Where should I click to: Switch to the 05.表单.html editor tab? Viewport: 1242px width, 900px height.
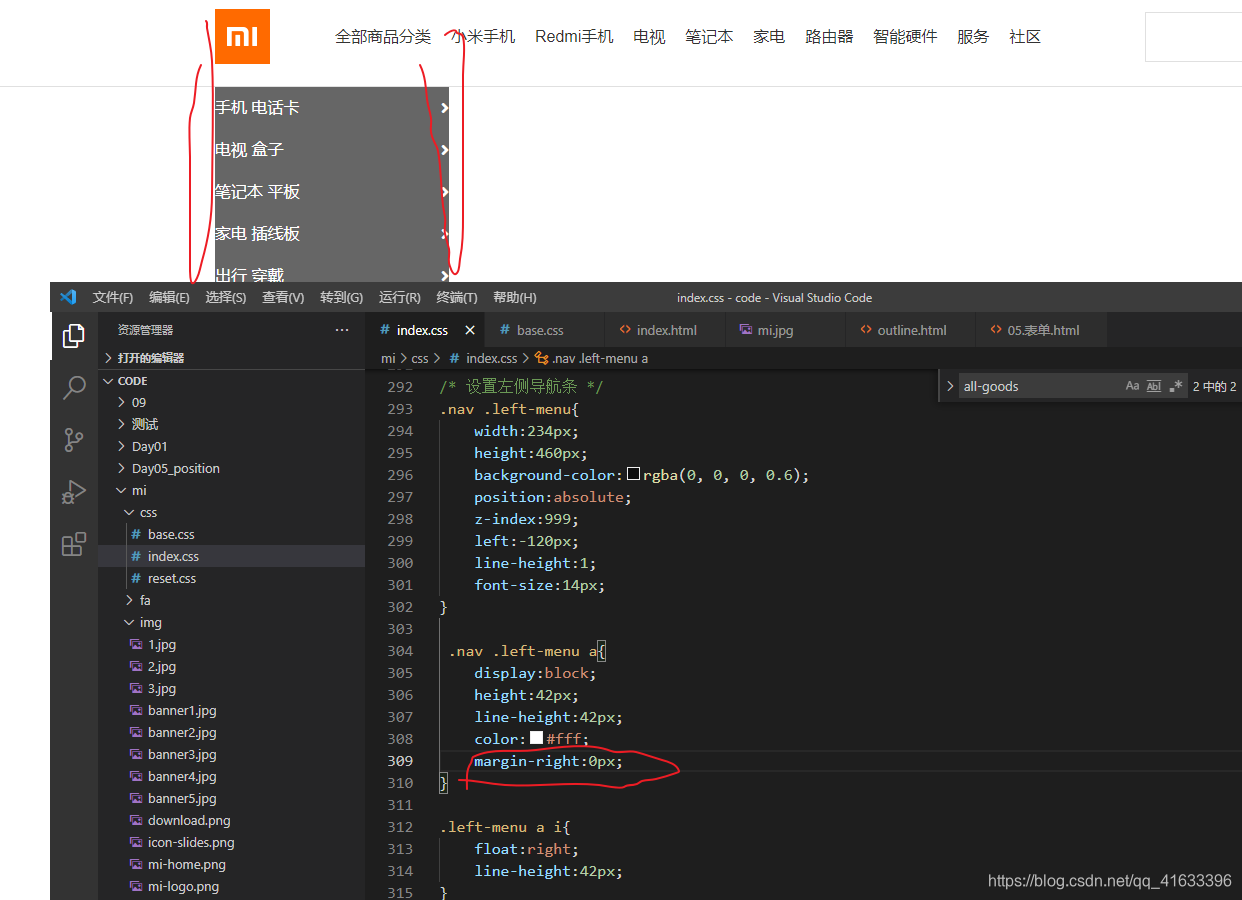coord(1042,330)
